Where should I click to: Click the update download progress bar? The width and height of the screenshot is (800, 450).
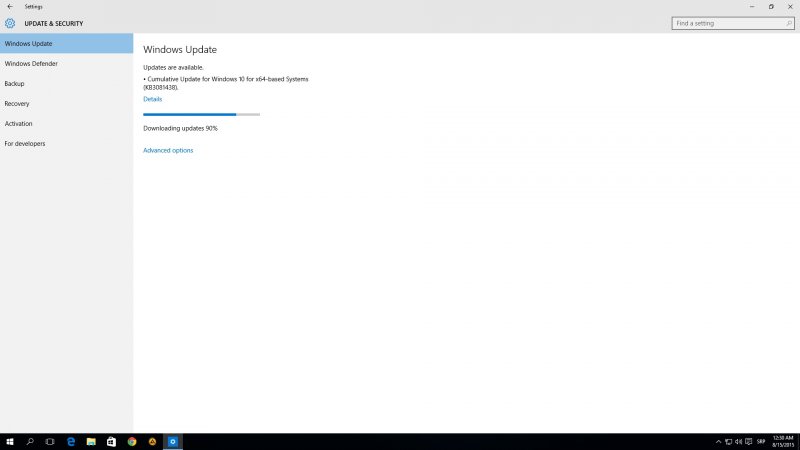coord(202,114)
